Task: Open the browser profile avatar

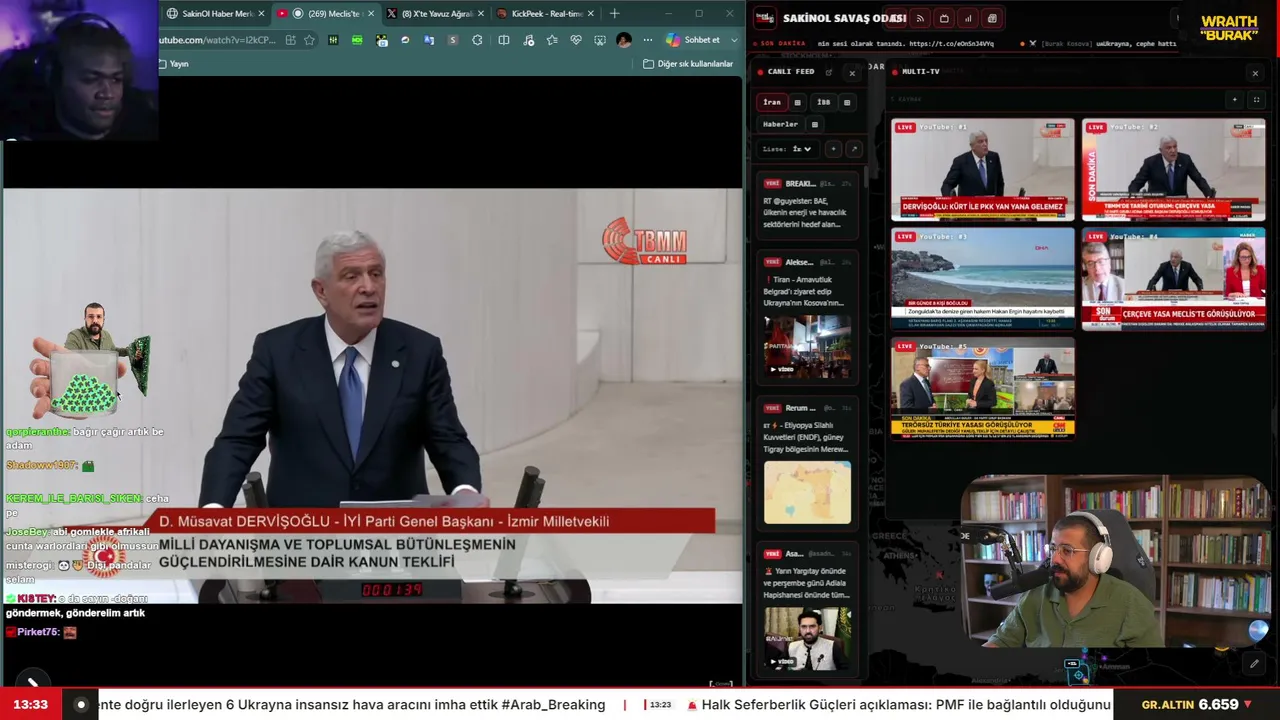Action: point(624,40)
